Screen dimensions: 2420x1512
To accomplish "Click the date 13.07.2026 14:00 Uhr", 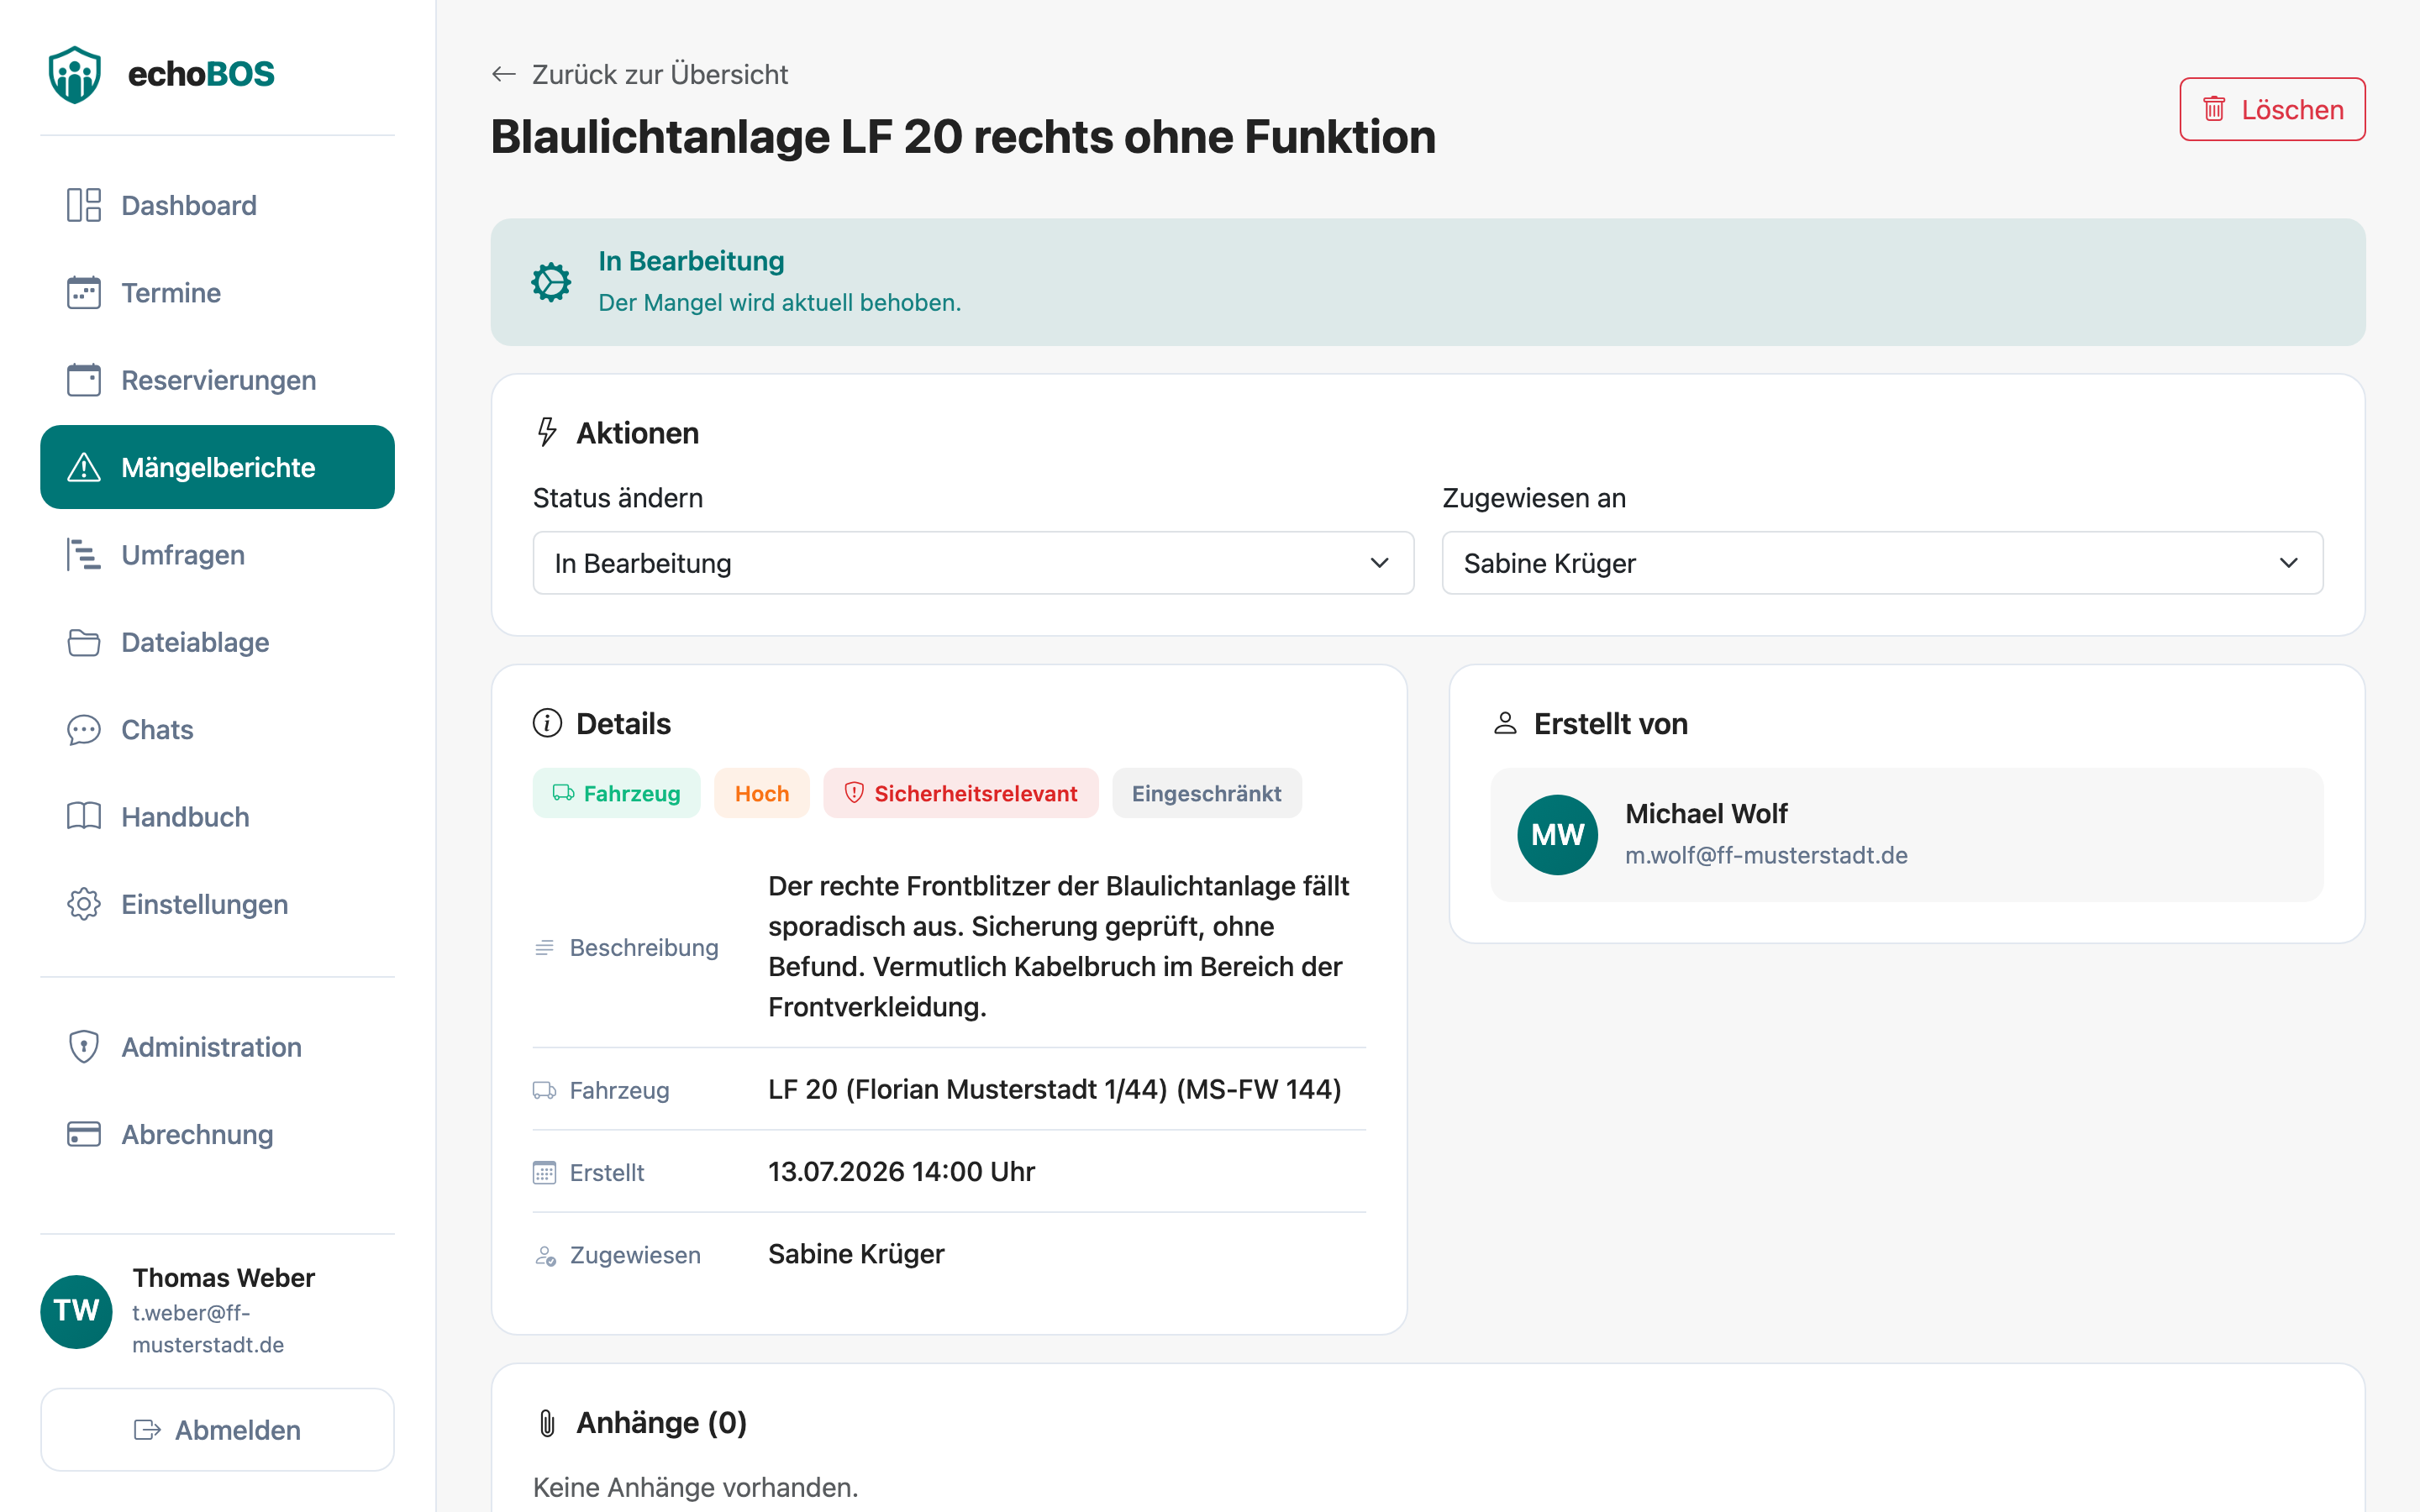I will coord(901,1171).
